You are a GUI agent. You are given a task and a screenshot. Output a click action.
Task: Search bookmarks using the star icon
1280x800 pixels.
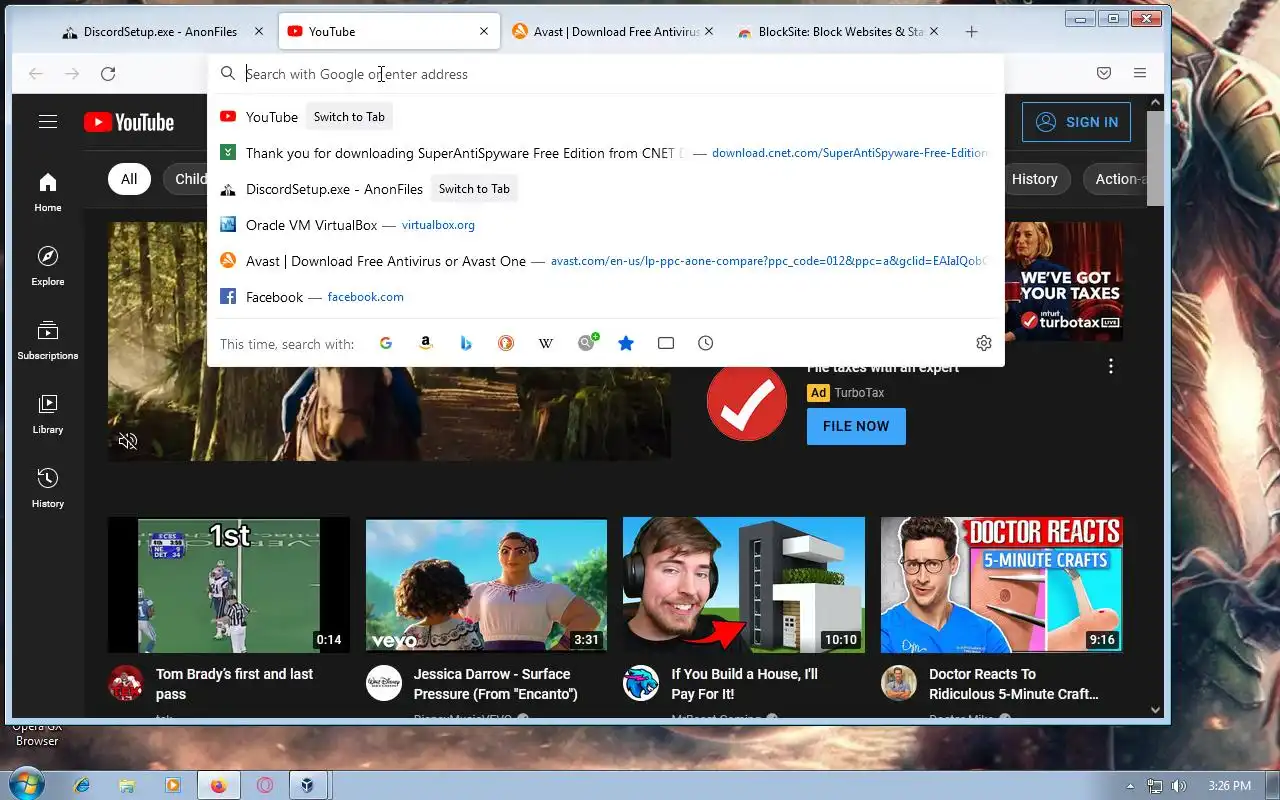coord(626,343)
